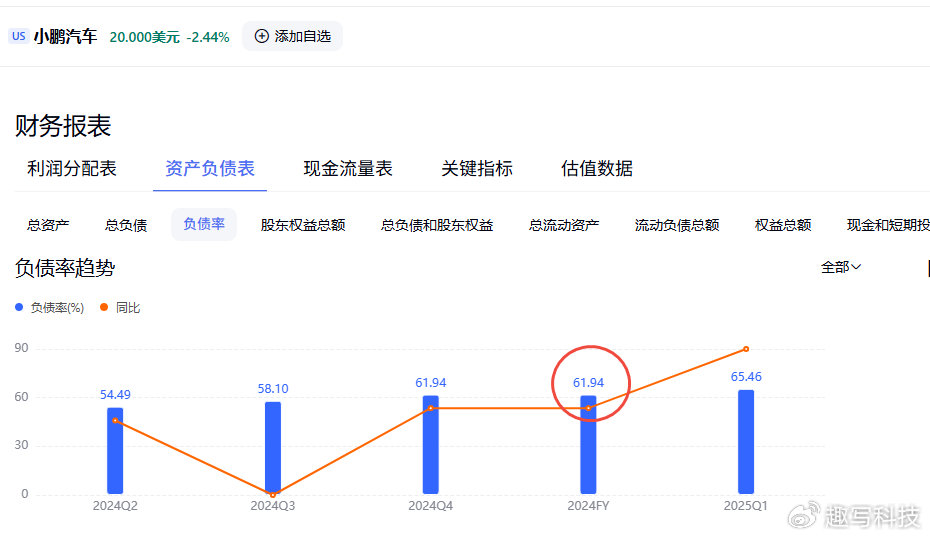
Task: Click the 2024Q2 bar showing 54.49
Action: tap(115, 451)
